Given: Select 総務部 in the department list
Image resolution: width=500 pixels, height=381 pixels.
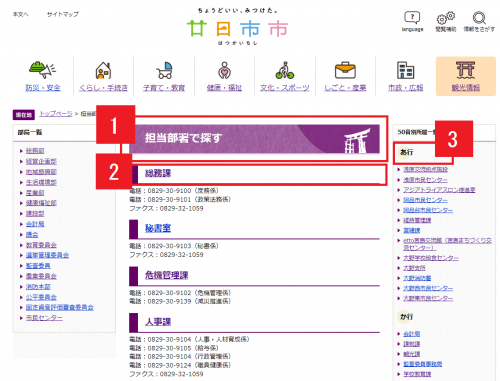Looking at the screenshot, I should [x=35, y=151].
